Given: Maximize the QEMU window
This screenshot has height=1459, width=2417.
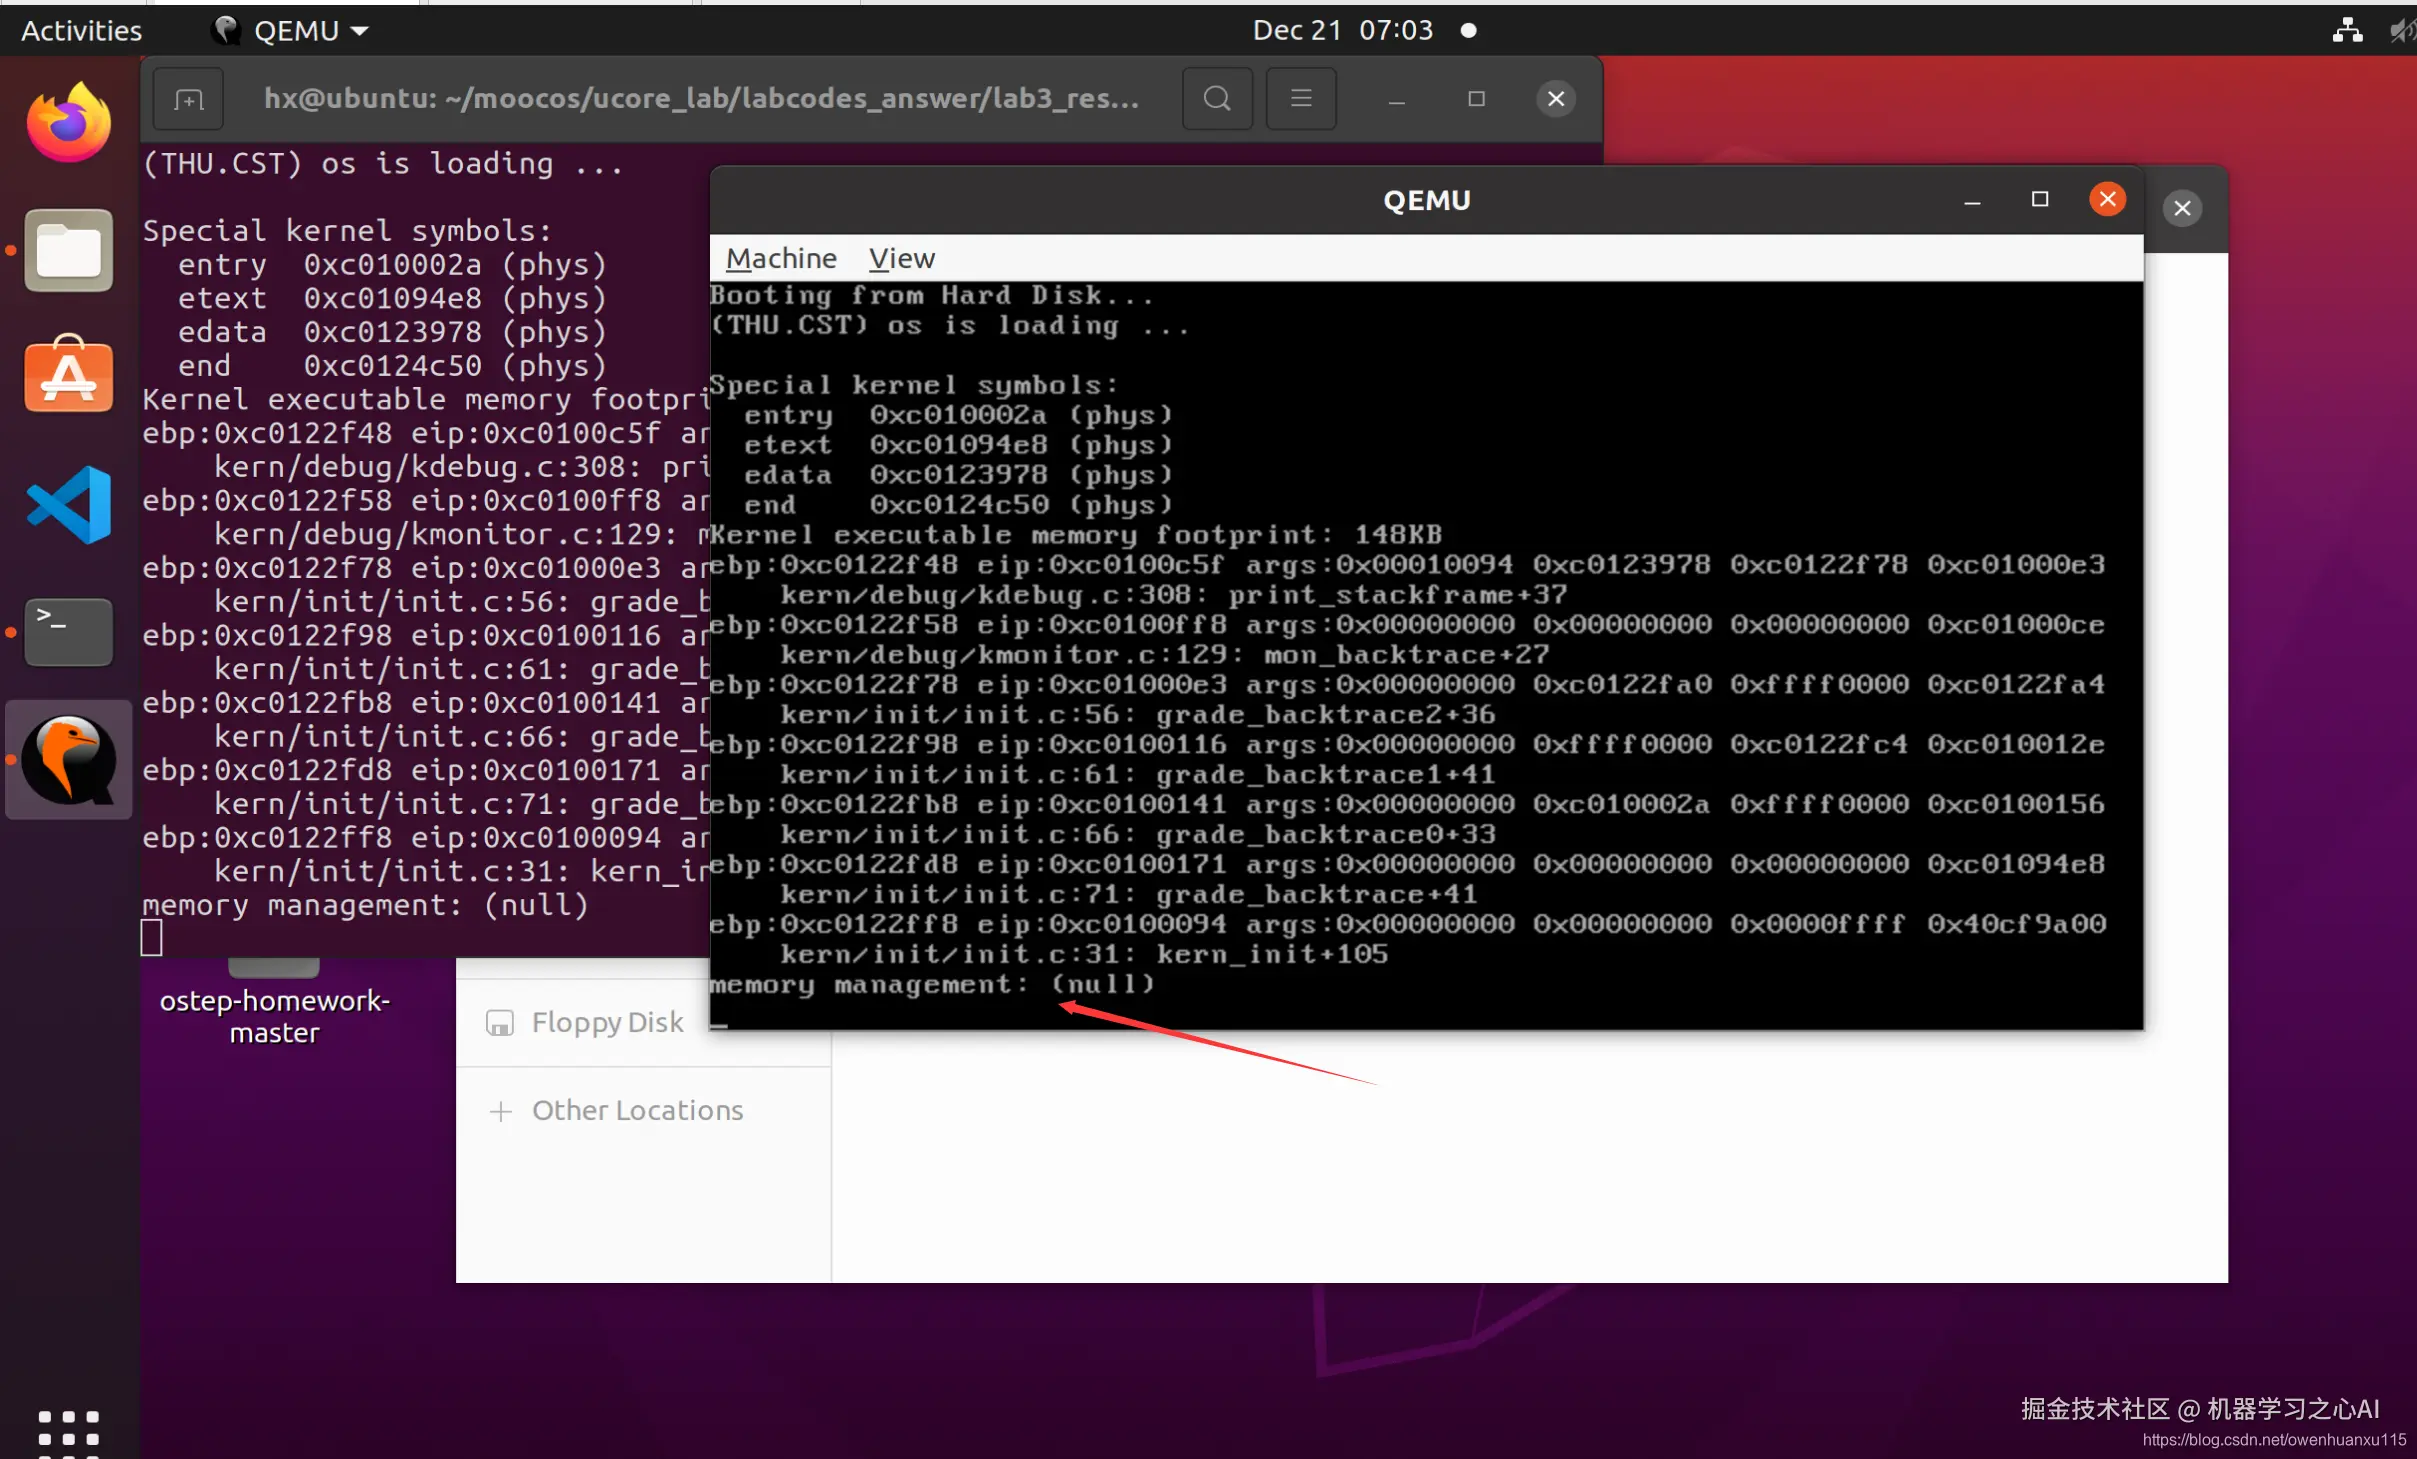Looking at the screenshot, I should [2039, 199].
